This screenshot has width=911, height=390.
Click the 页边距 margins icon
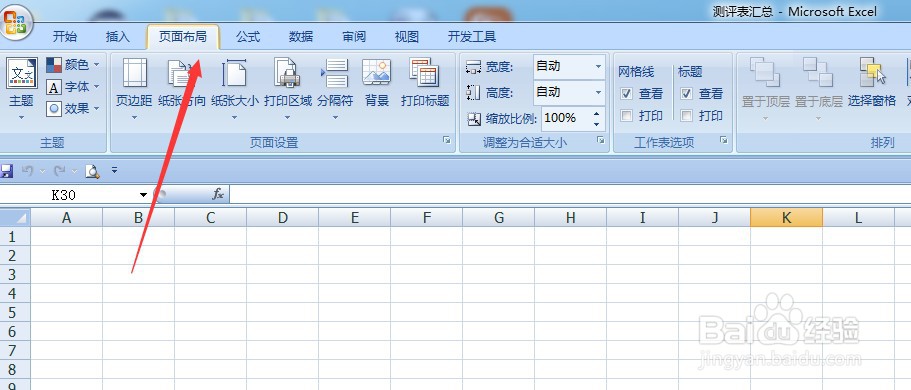pos(134,73)
